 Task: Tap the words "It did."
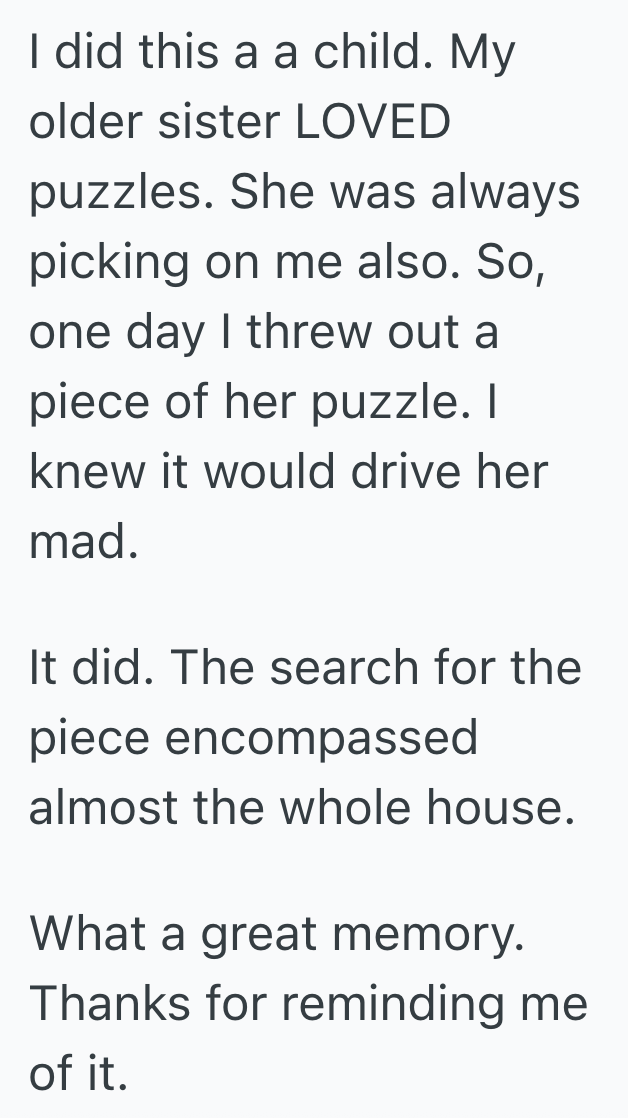click(x=88, y=667)
